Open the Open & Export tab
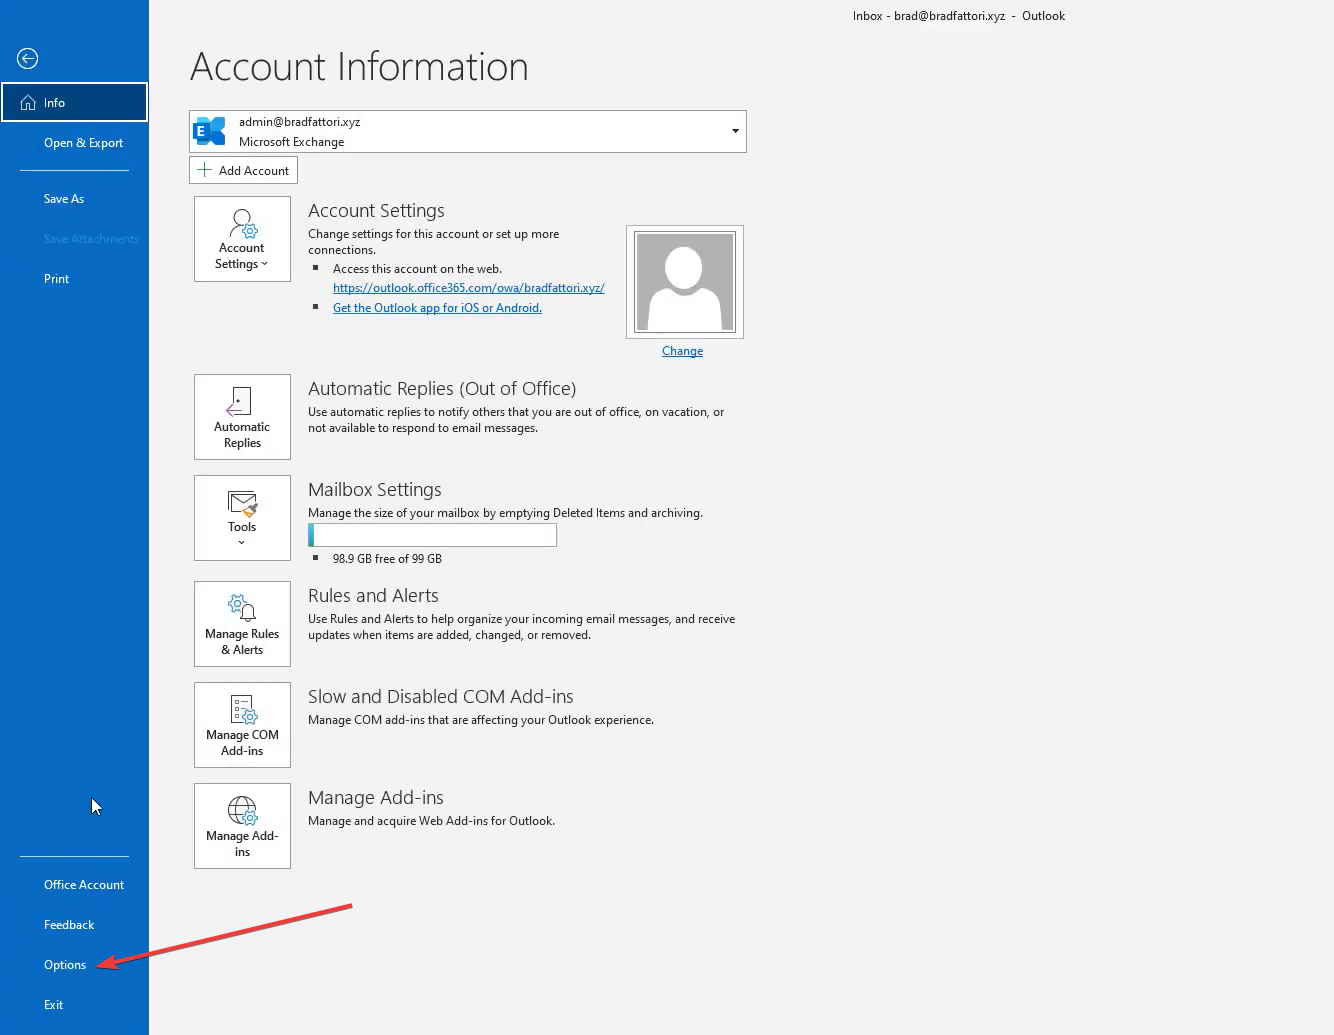This screenshot has width=1334, height=1035. 83,143
